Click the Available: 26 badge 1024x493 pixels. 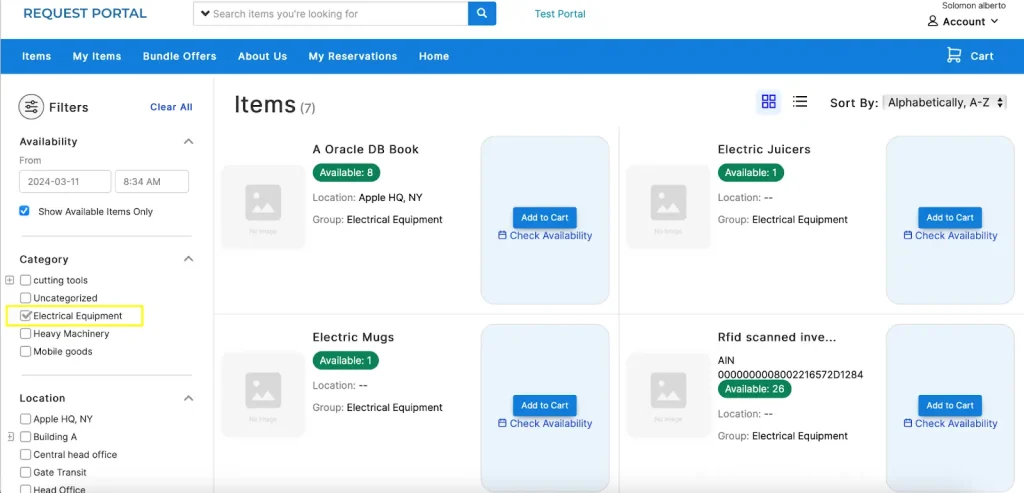754,389
